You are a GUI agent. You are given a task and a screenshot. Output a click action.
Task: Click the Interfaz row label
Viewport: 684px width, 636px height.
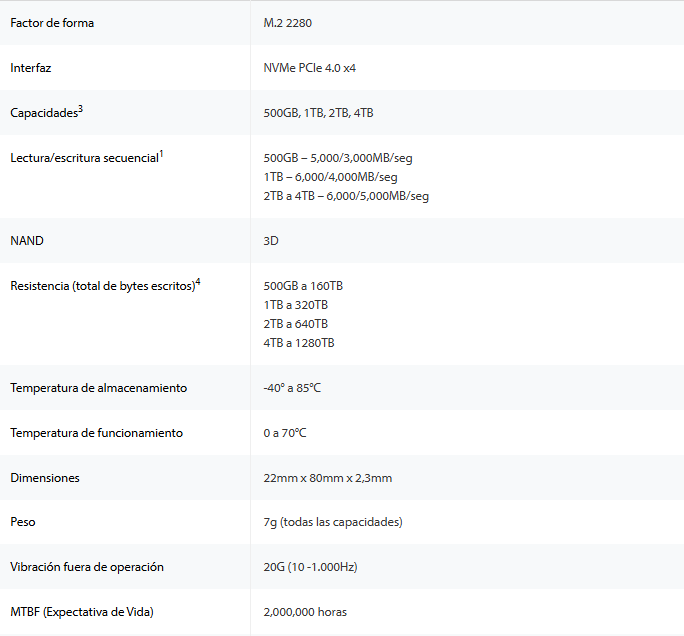click(x=30, y=68)
